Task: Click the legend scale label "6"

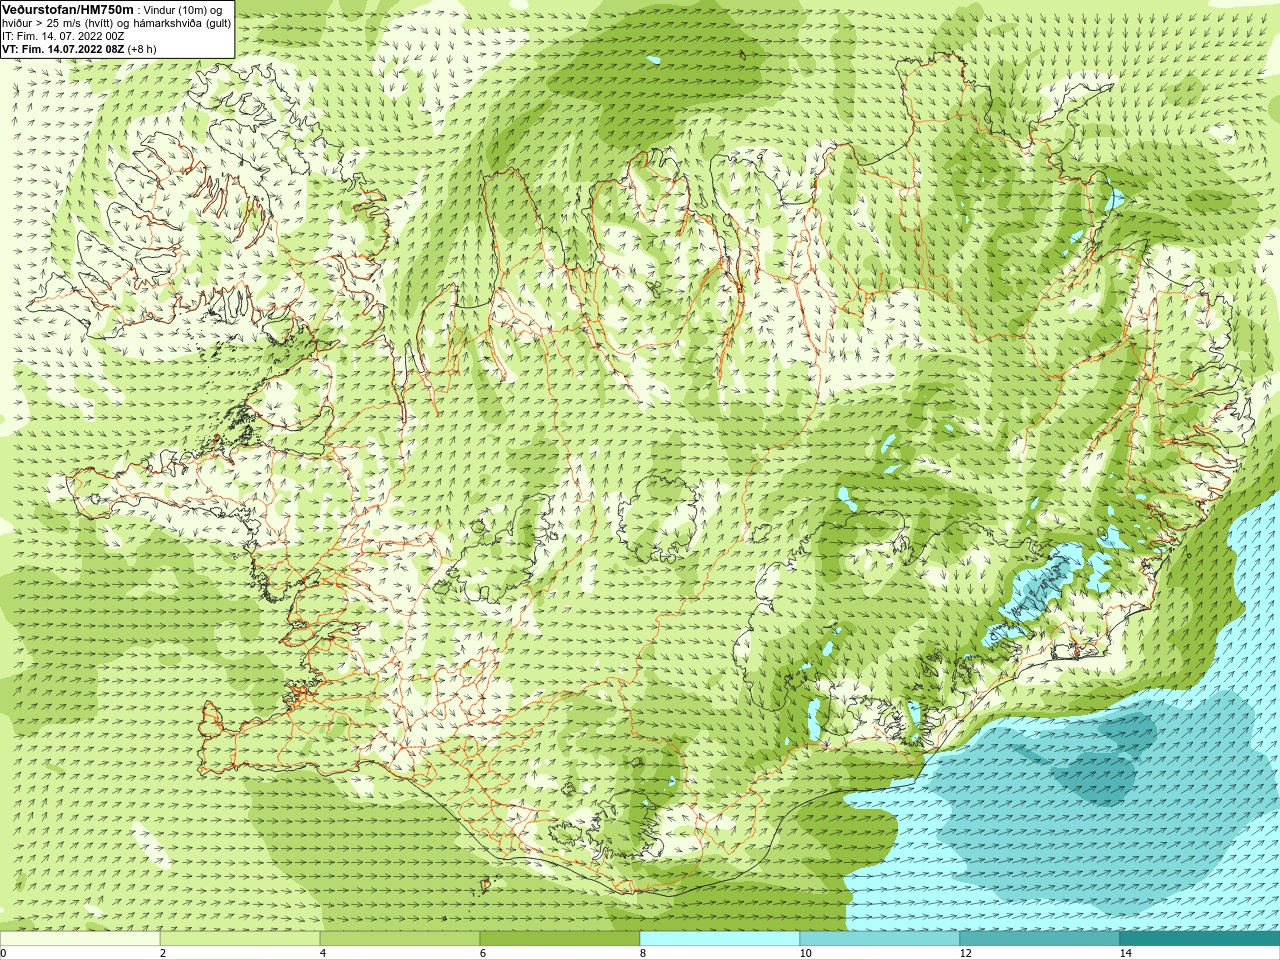Action: click(483, 953)
